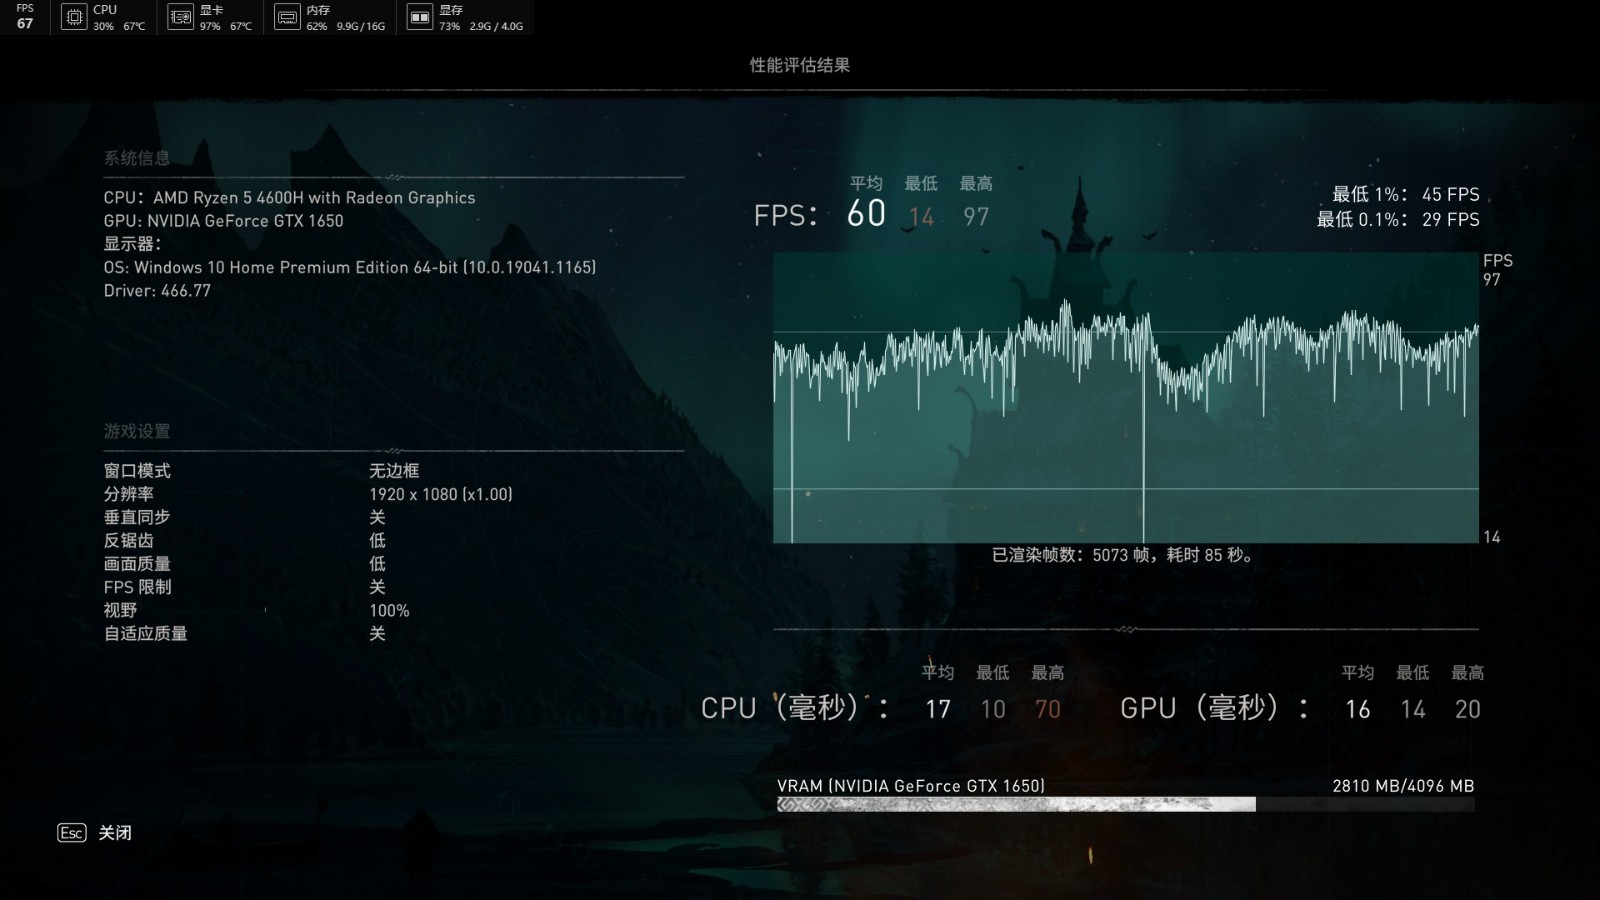The image size is (1600, 900).
Task: Click the 系统信息 section heading
Action: click(x=137, y=158)
